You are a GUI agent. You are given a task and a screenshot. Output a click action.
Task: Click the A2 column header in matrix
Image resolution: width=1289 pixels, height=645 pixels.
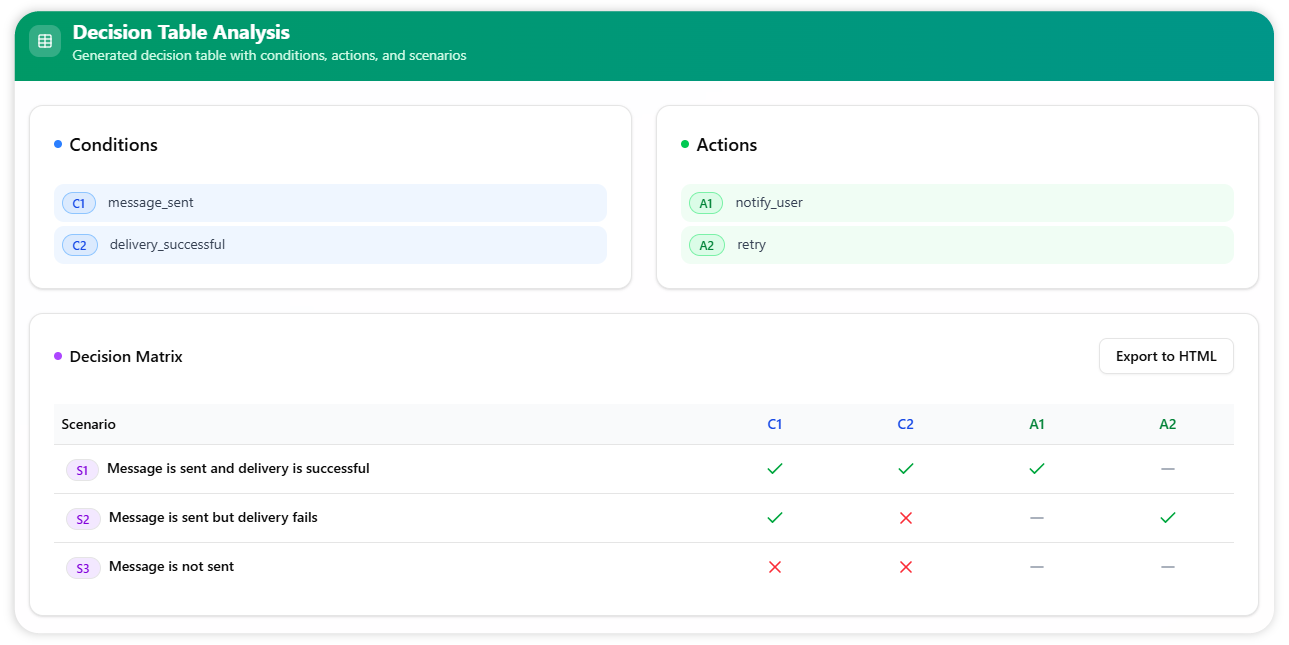1167,424
